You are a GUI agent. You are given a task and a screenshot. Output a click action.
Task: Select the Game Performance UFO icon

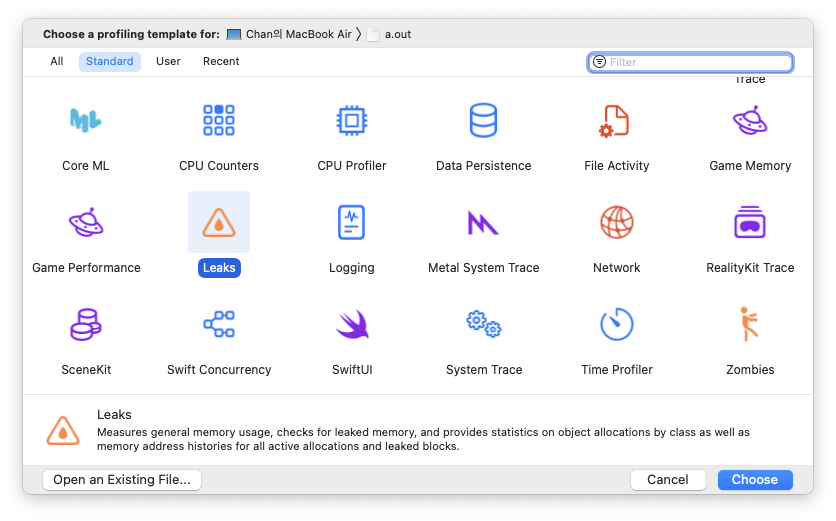tap(86, 222)
